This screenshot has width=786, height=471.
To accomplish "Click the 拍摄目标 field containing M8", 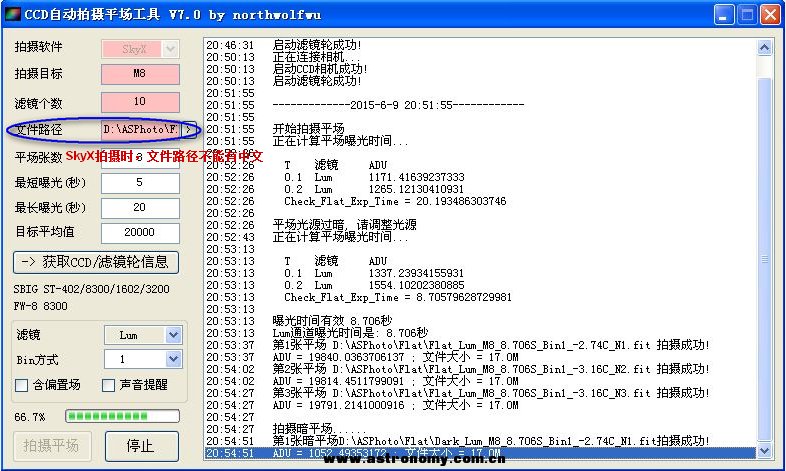I will coord(139,74).
